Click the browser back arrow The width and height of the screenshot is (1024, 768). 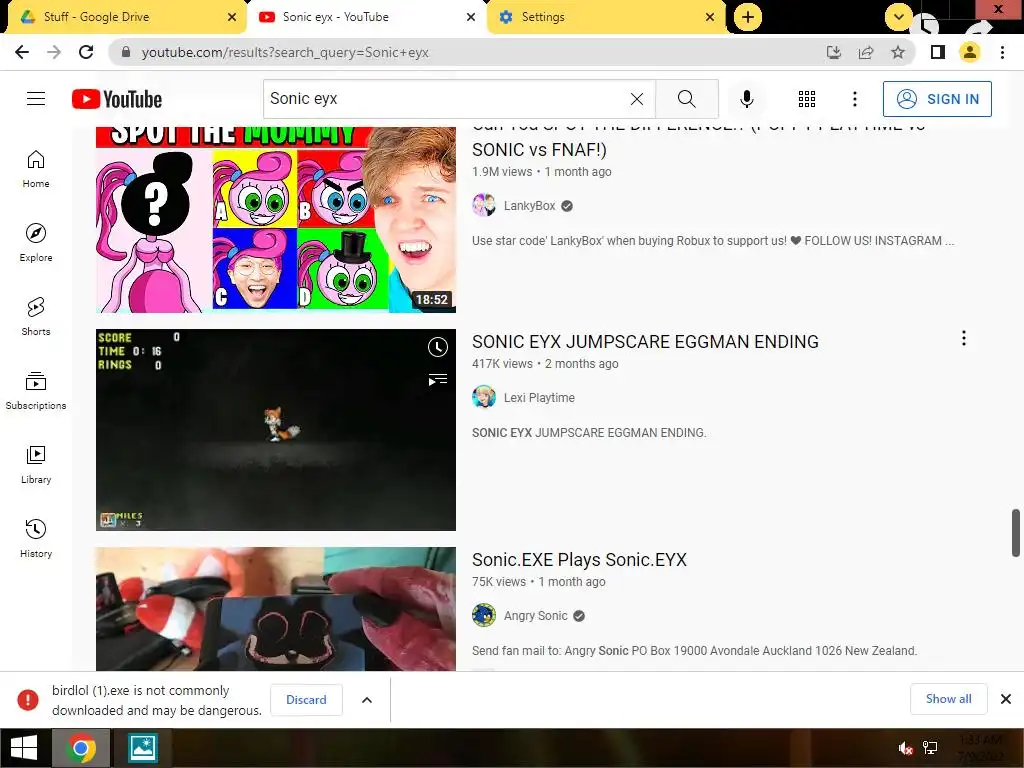[22, 52]
